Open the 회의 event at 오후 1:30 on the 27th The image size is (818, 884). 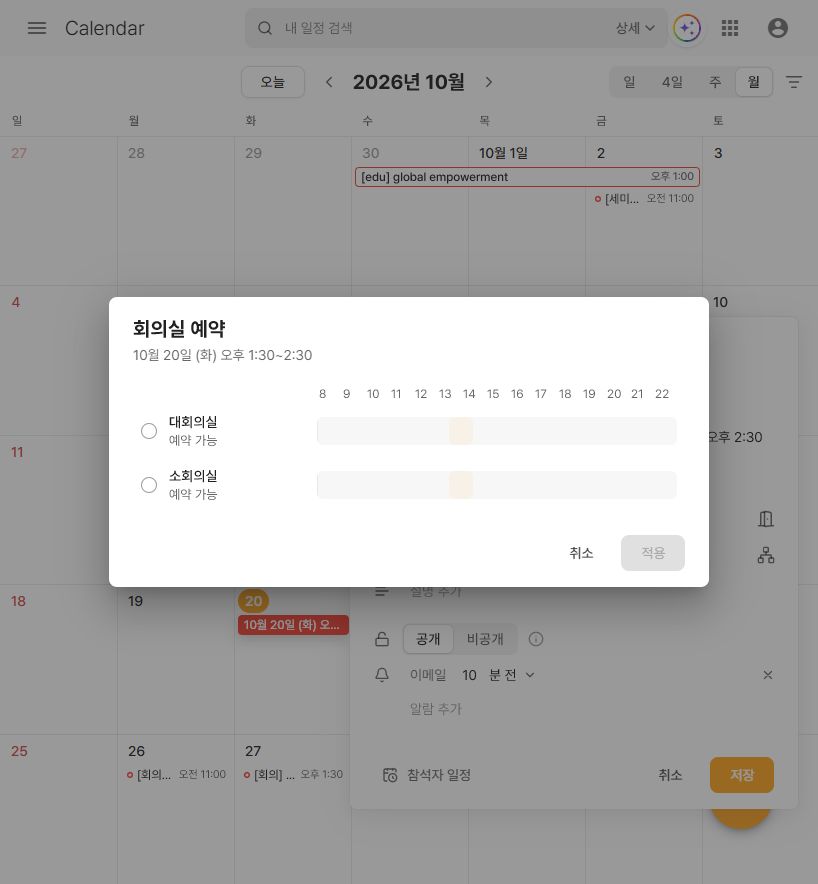point(293,775)
